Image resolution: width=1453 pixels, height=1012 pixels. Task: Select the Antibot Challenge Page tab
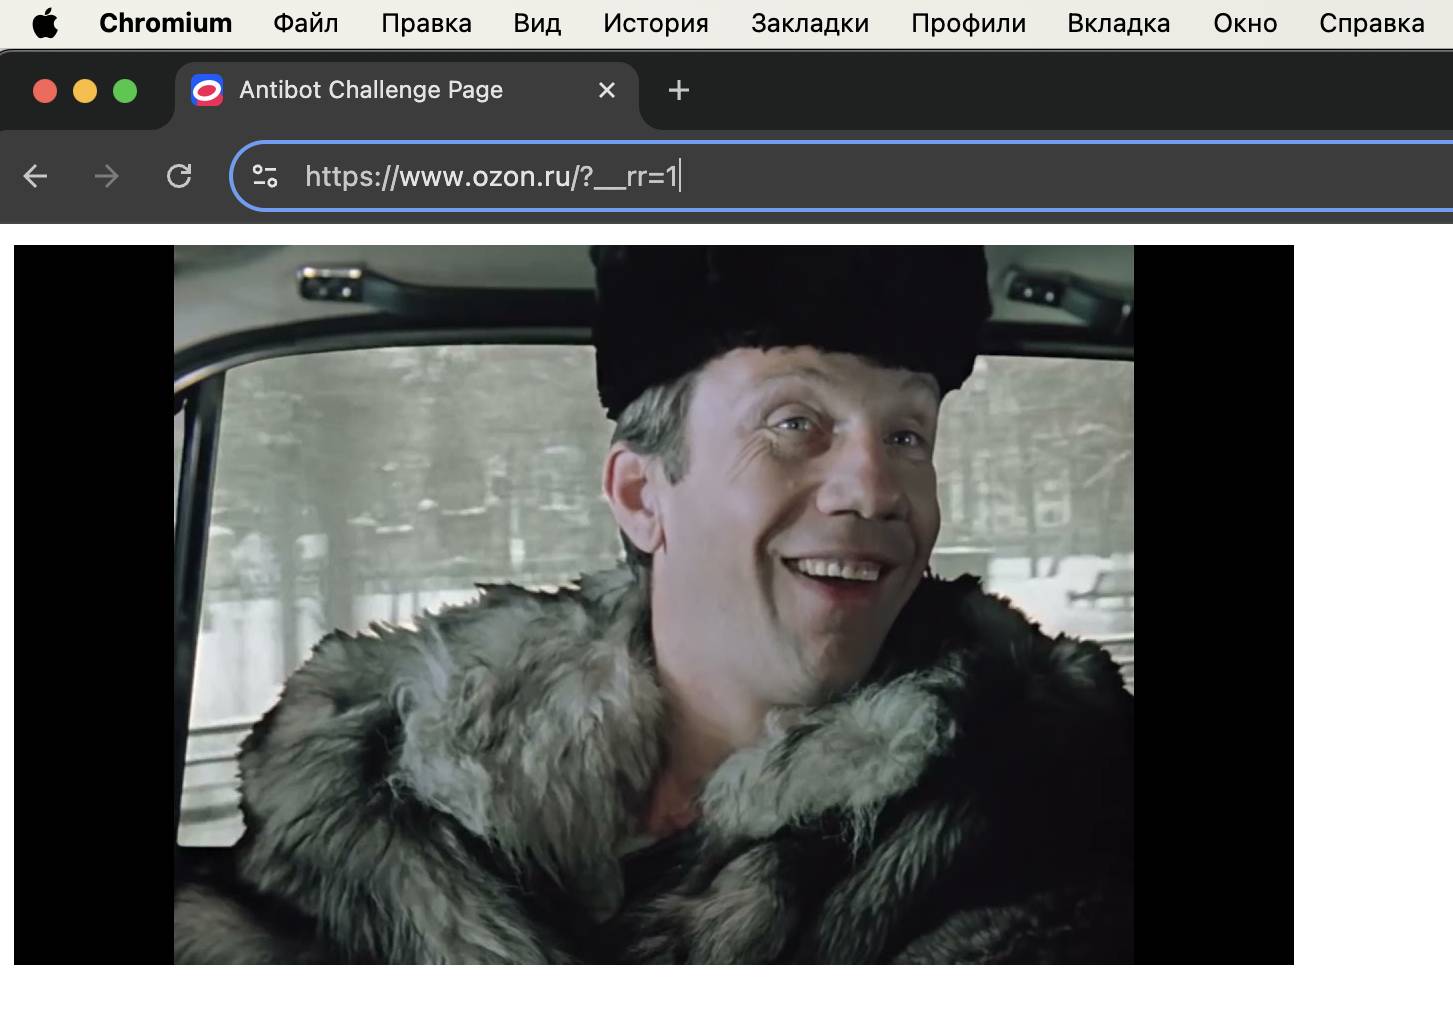point(406,91)
